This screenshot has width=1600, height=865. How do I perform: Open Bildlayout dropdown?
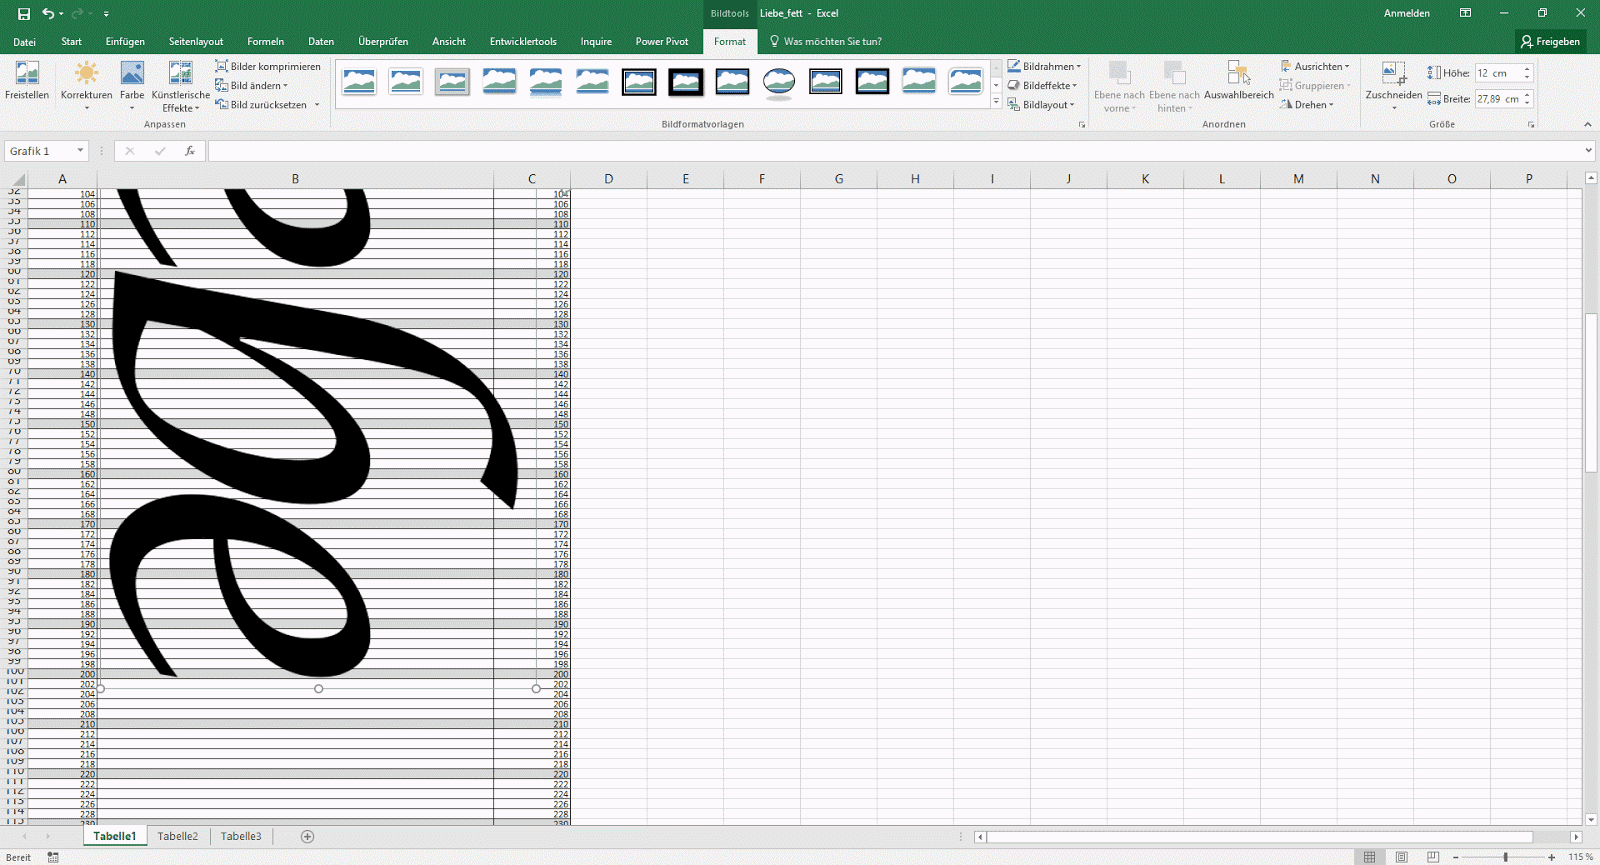point(1041,104)
